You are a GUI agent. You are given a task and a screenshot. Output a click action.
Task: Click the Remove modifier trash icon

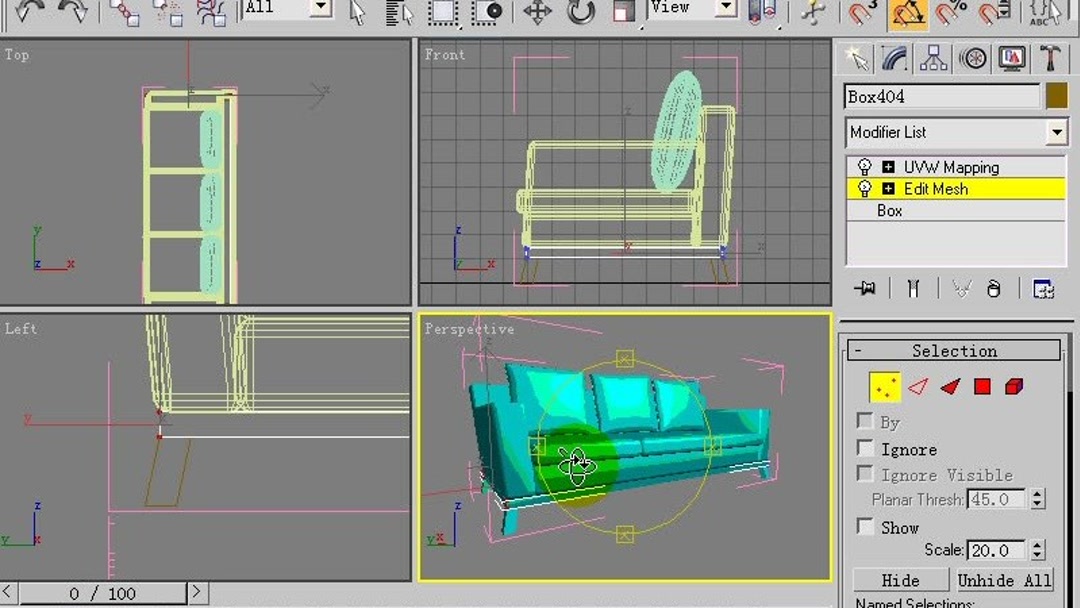click(993, 288)
